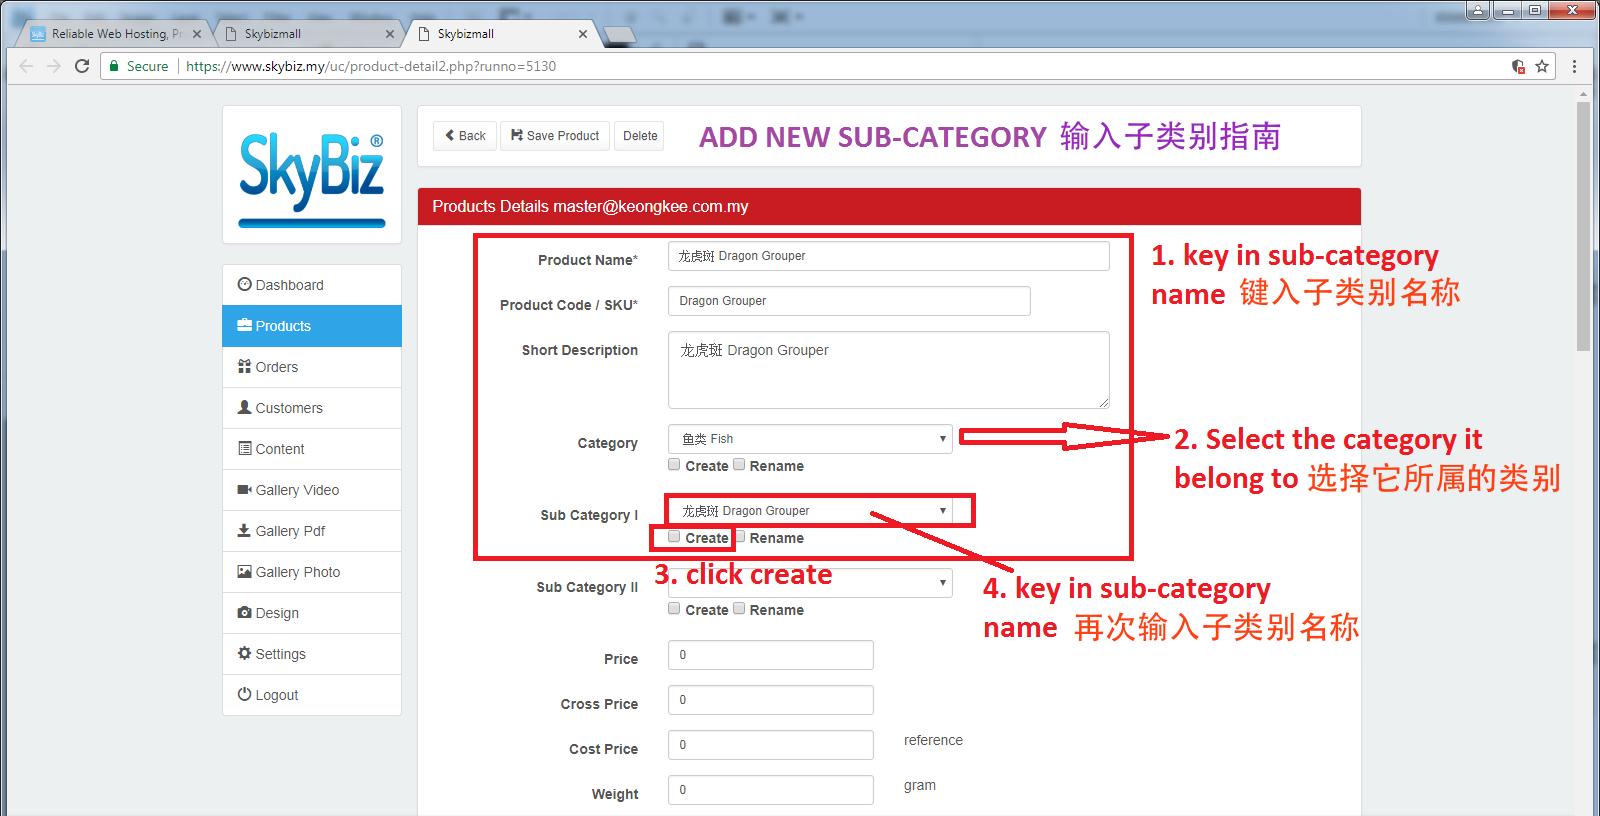Click the Gallery Photo picture icon
The height and width of the screenshot is (816, 1600).
[x=244, y=571]
